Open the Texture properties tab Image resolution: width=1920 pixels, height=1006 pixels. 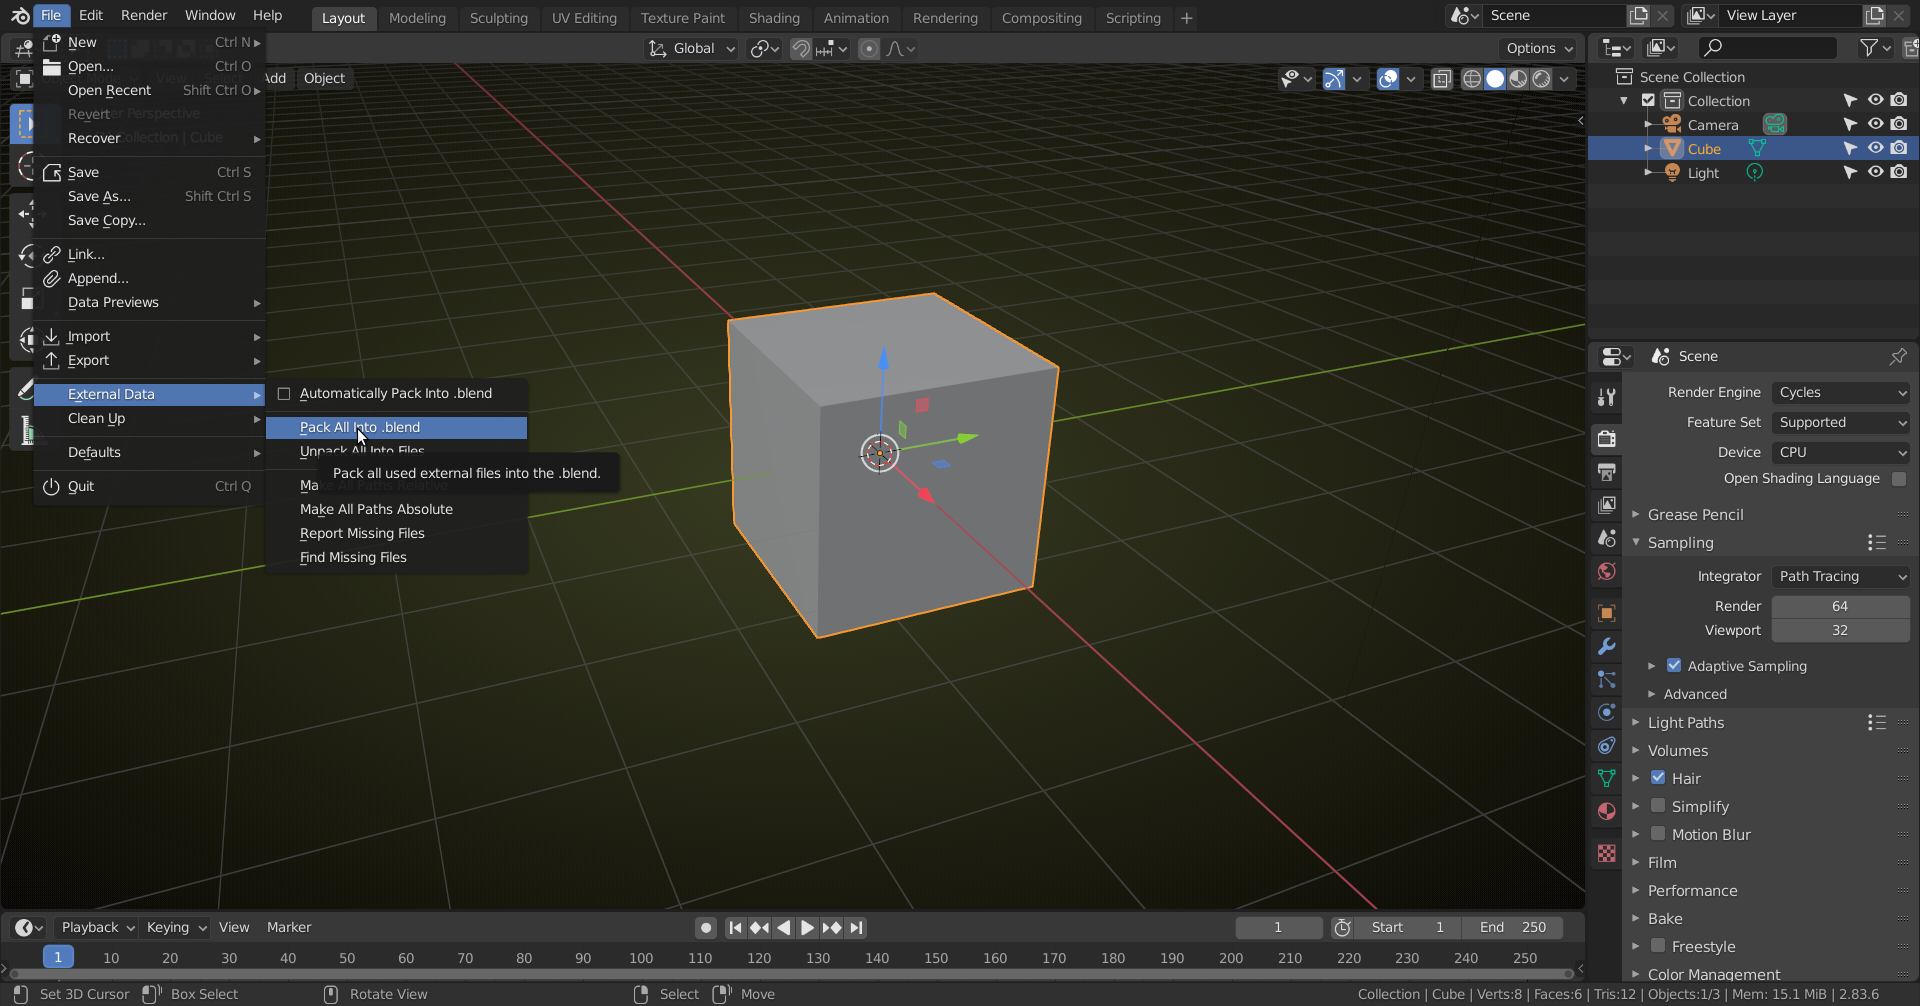coord(1607,853)
